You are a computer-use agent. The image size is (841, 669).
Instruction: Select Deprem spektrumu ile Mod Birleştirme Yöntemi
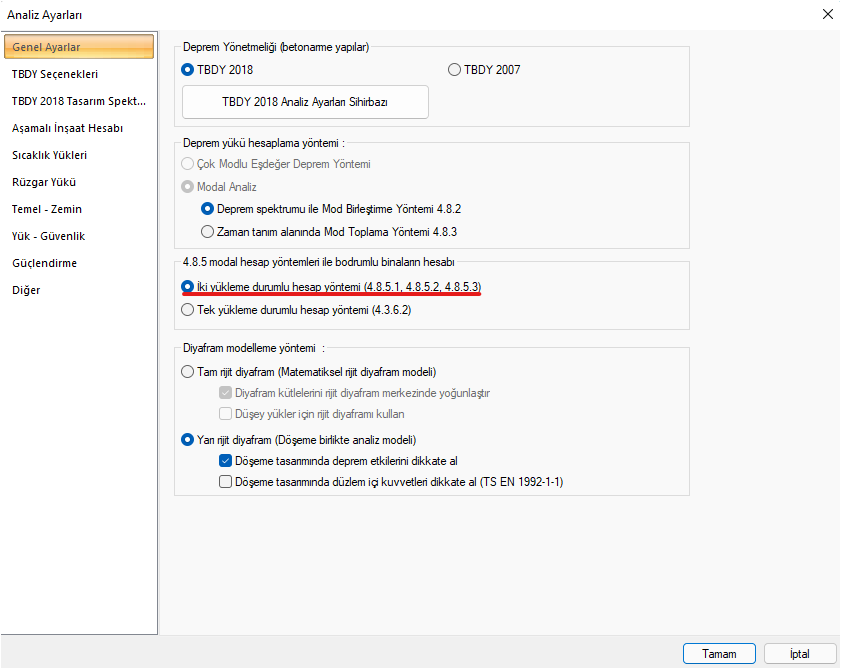208,209
